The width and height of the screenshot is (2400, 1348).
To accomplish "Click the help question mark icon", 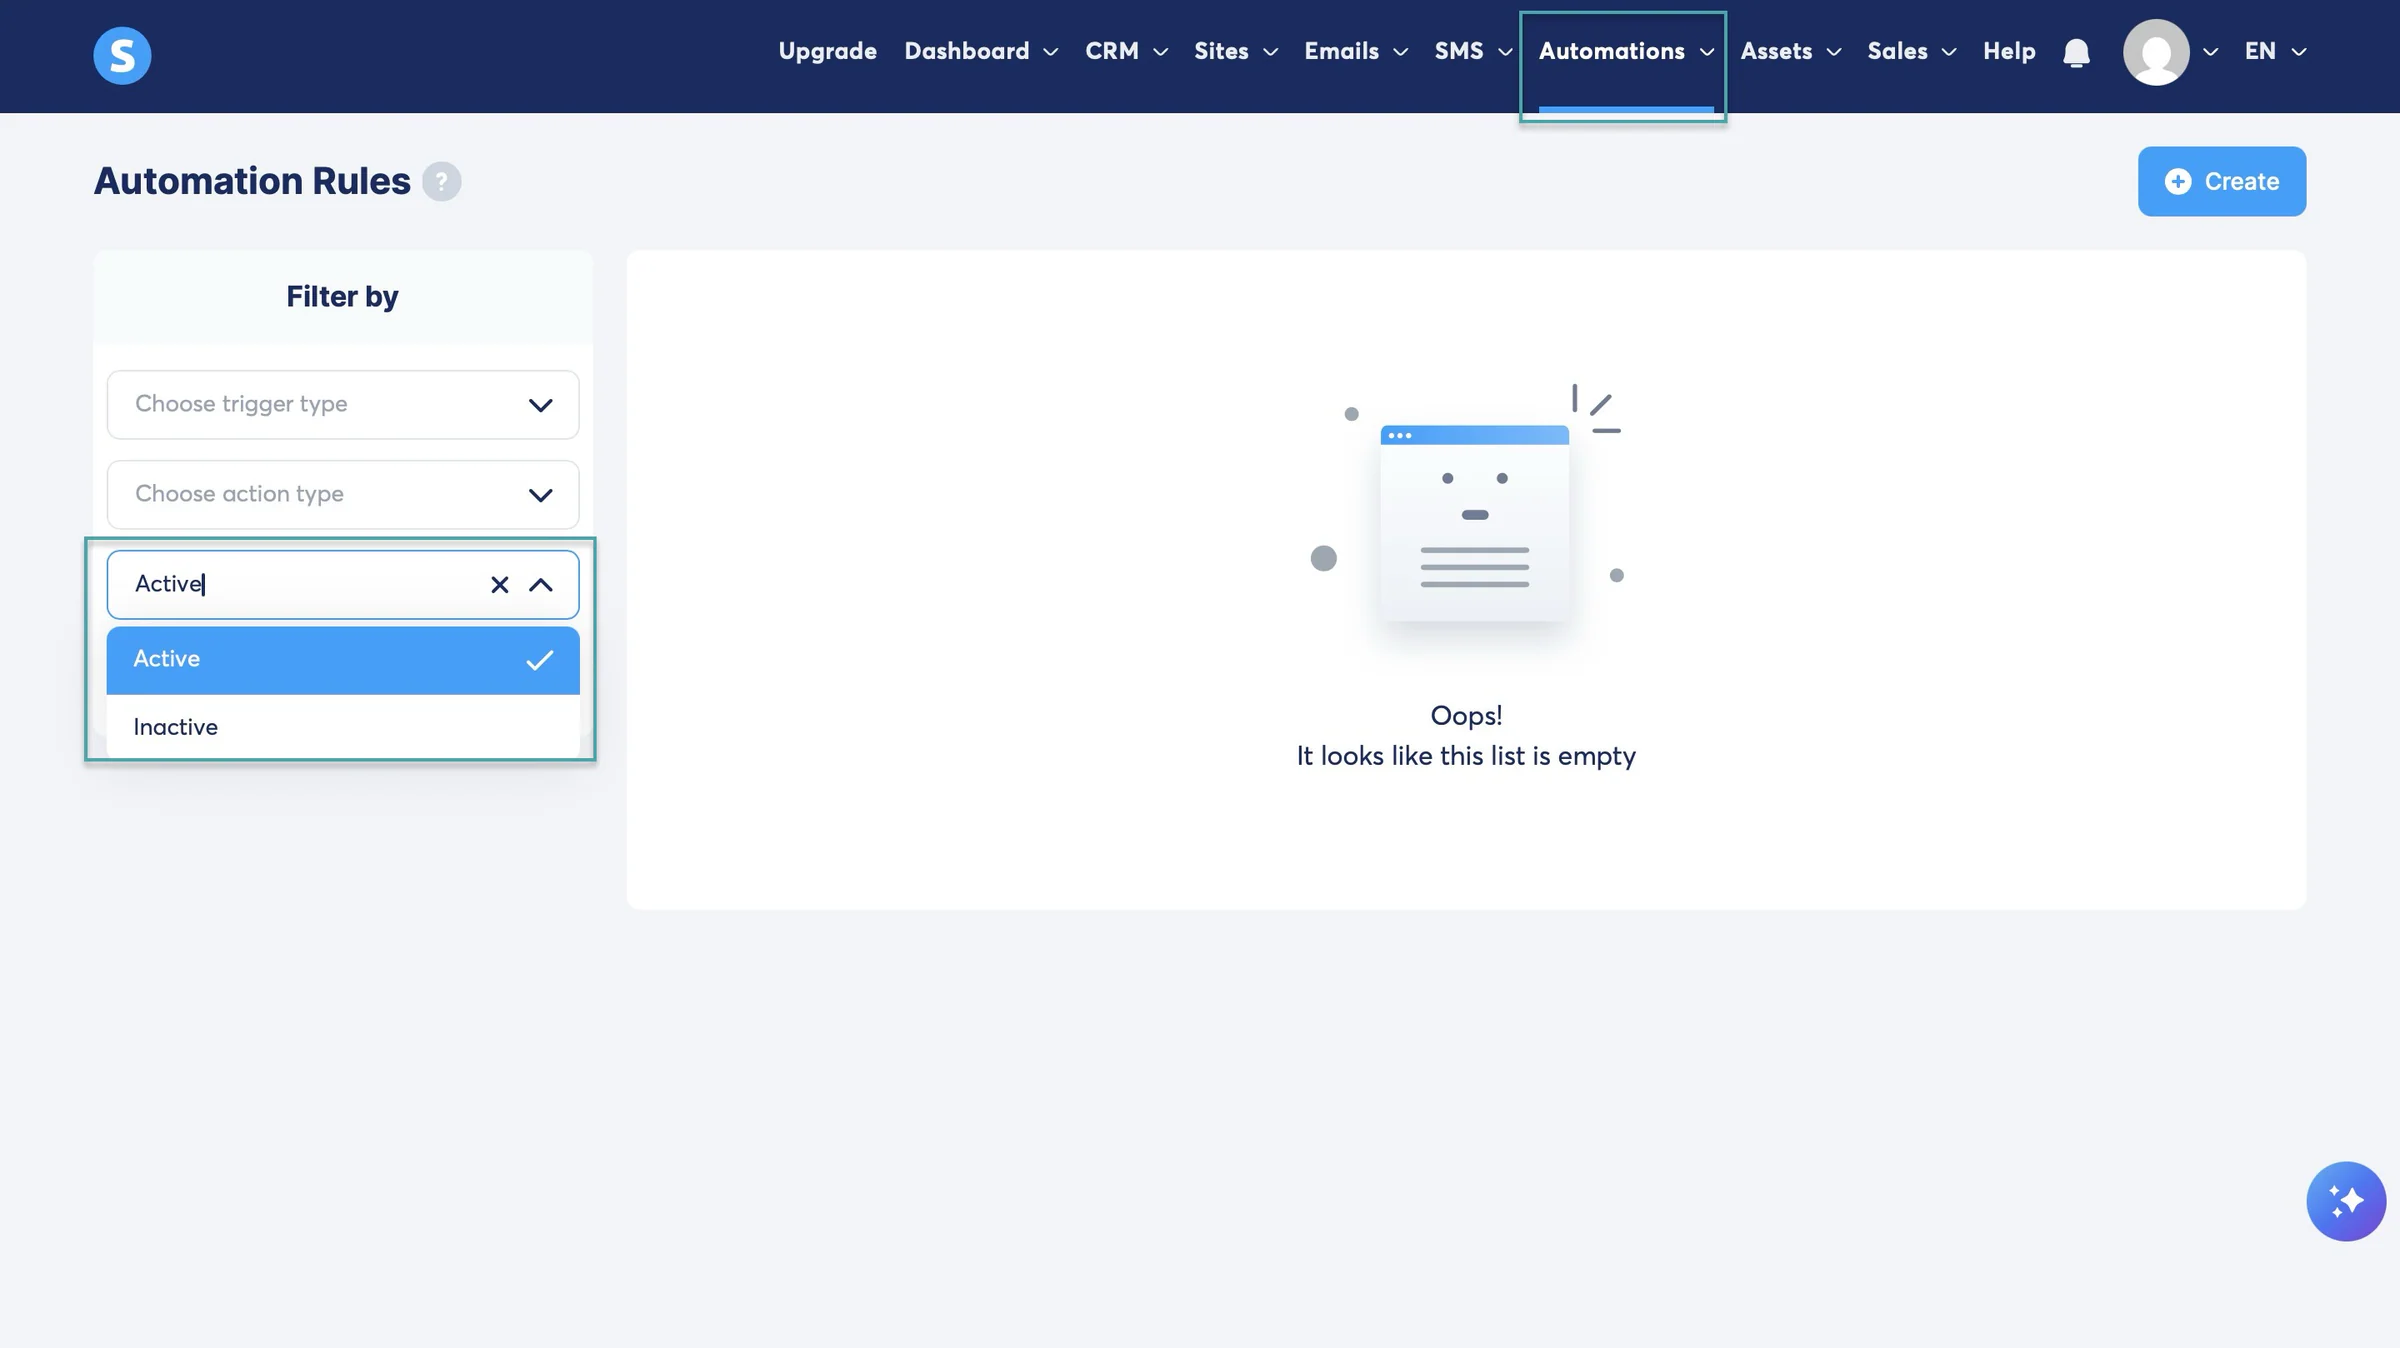I will (x=441, y=181).
